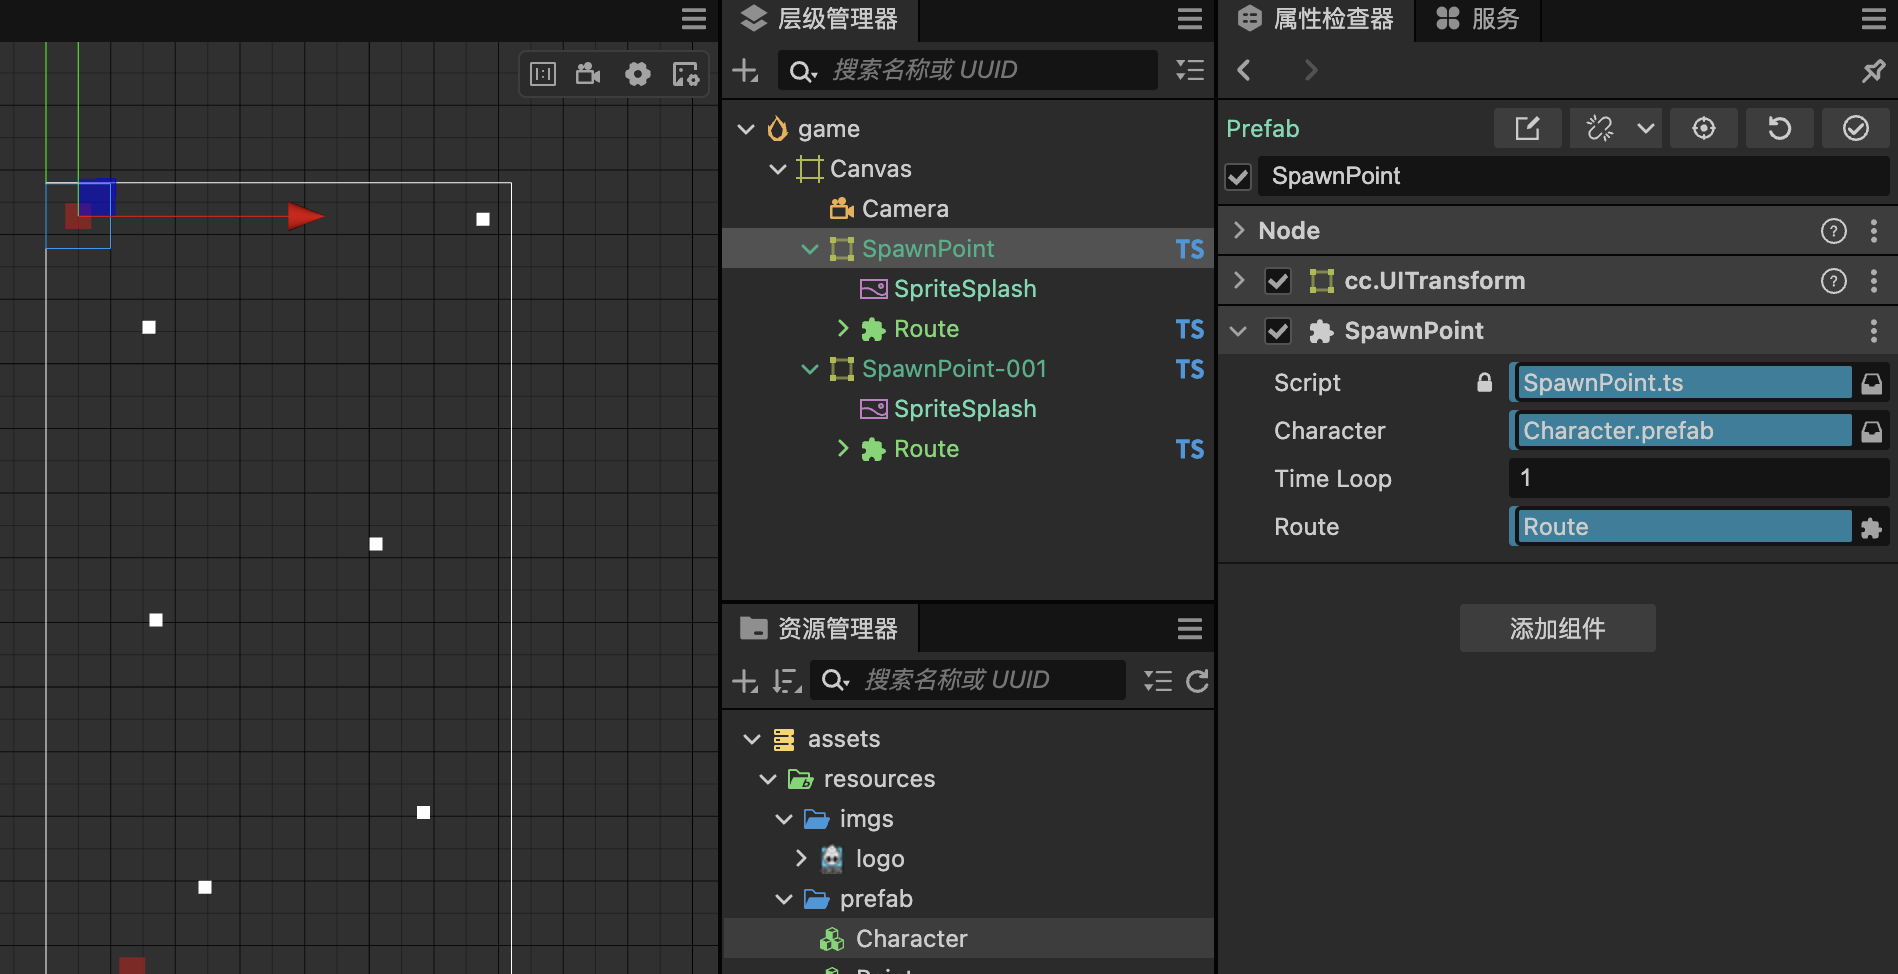Apply prefab changes with the checkmark icon
The image size is (1898, 974).
pyautogui.click(x=1856, y=128)
